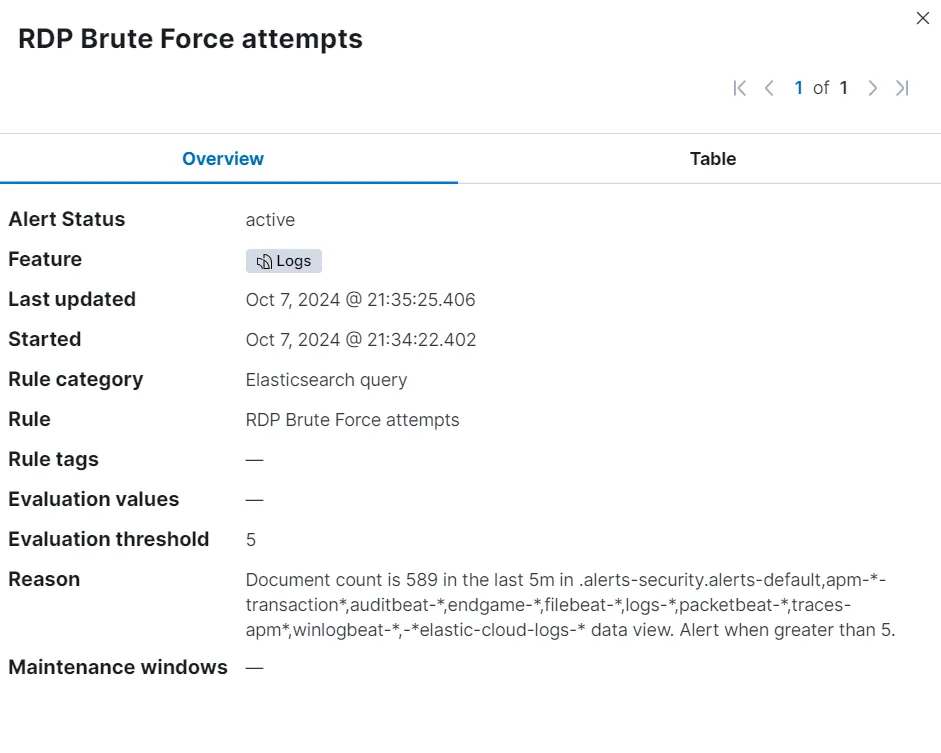Click the left chevron pagination arrow
Image resolution: width=941 pixels, height=753 pixels.
(770, 88)
